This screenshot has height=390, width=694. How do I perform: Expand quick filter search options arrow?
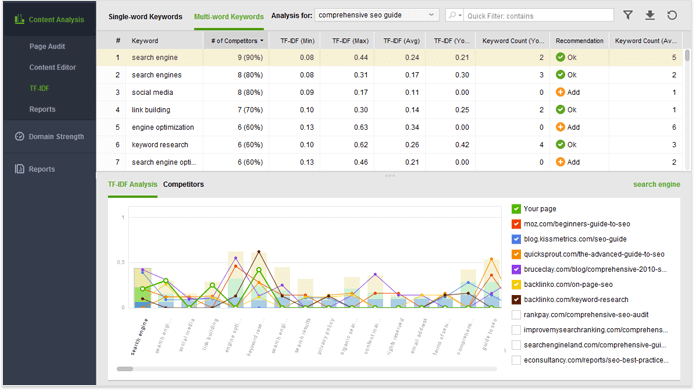pyautogui.click(x=460, y=16)
